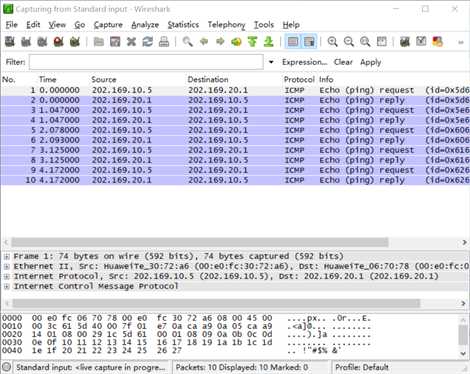Reload the capture file
Viewport: 470px width, 374px height.
(147, 42)
